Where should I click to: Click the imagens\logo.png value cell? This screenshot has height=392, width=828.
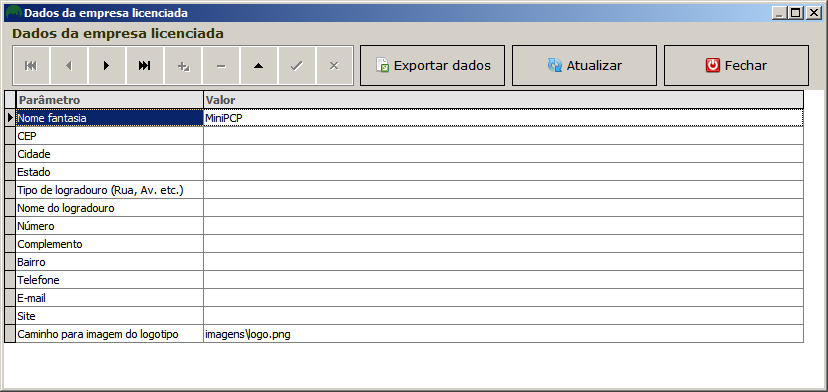[504, 334]
